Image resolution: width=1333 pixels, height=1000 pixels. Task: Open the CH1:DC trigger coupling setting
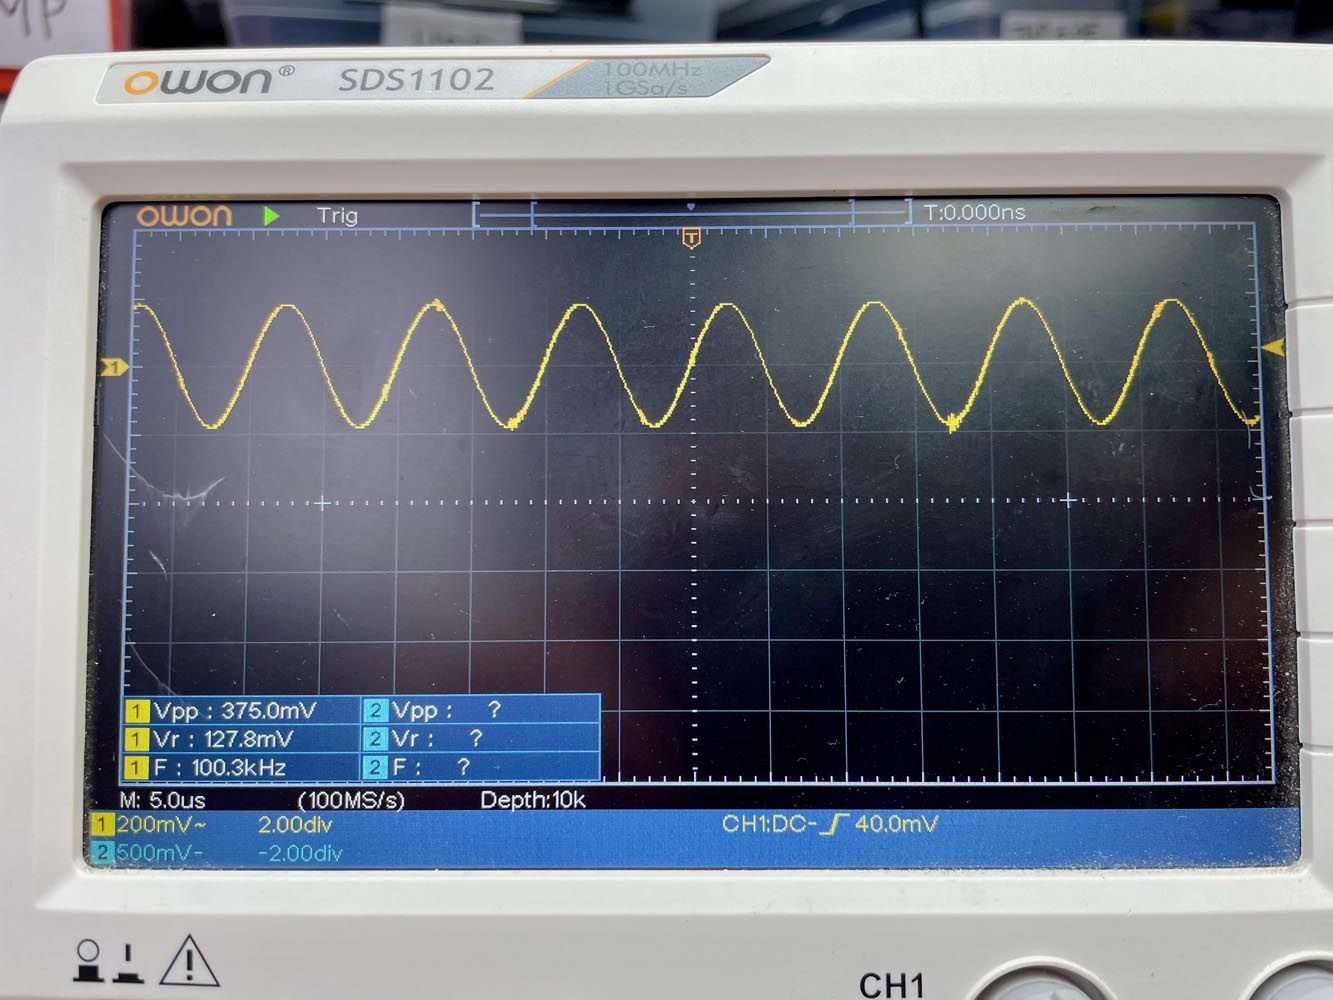click(768, 824)
